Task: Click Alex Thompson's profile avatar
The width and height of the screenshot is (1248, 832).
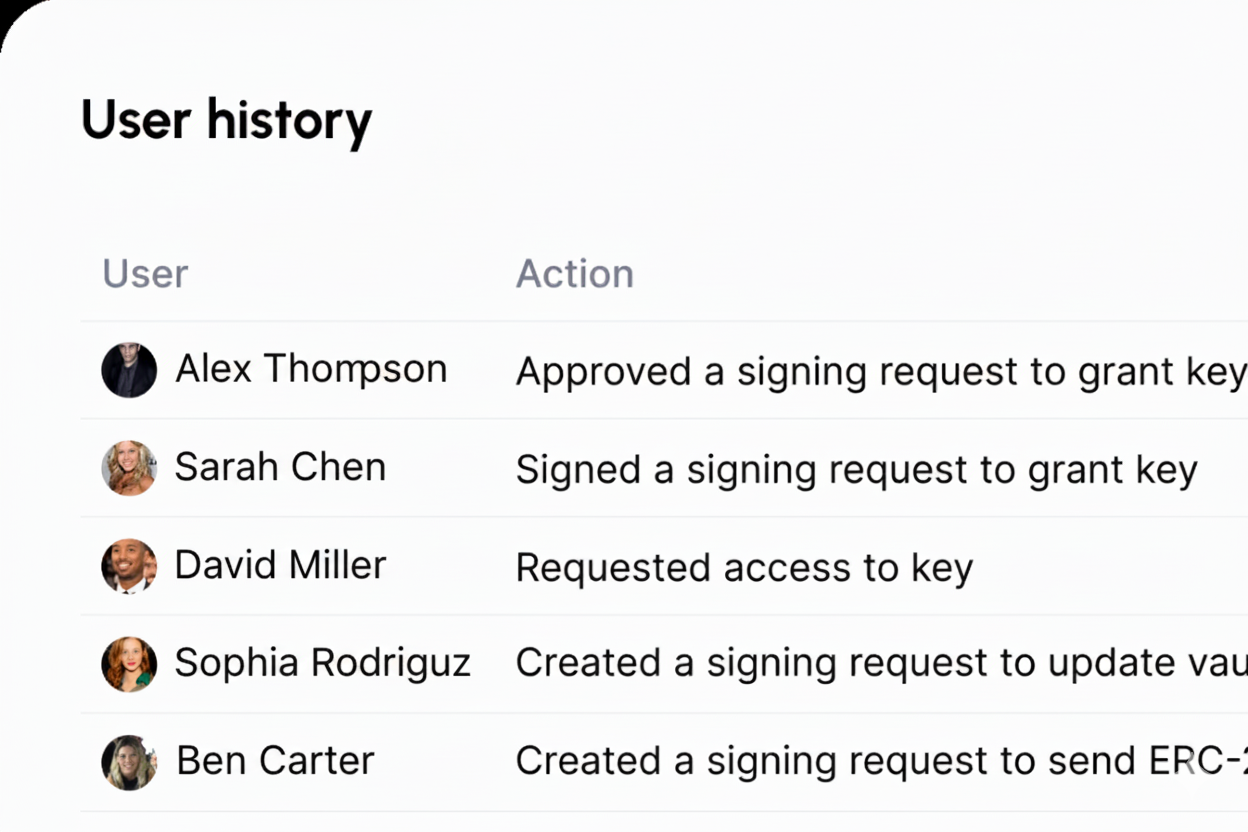Action: (129, 370)
